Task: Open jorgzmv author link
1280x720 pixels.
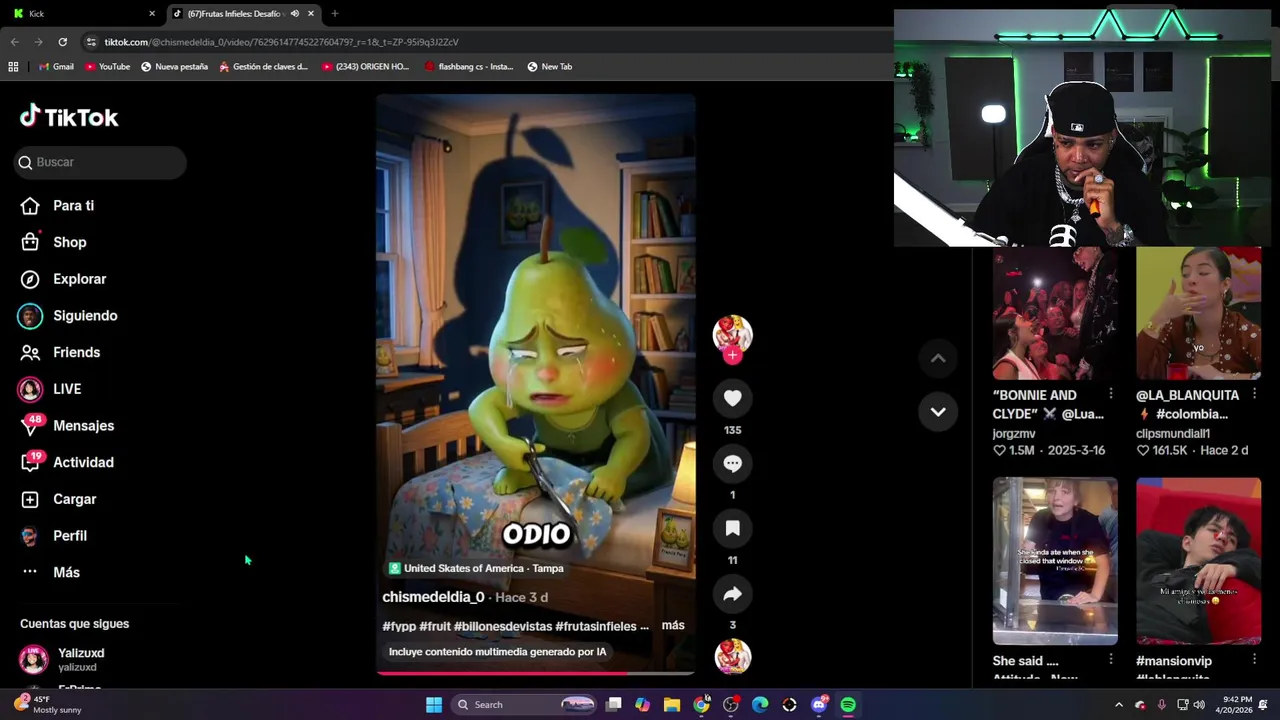Action: tap(1013, 434)
